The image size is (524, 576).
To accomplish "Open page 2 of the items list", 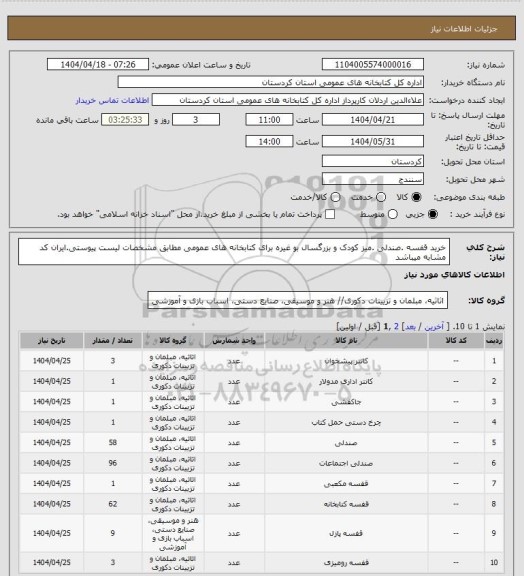I will 396,327.
